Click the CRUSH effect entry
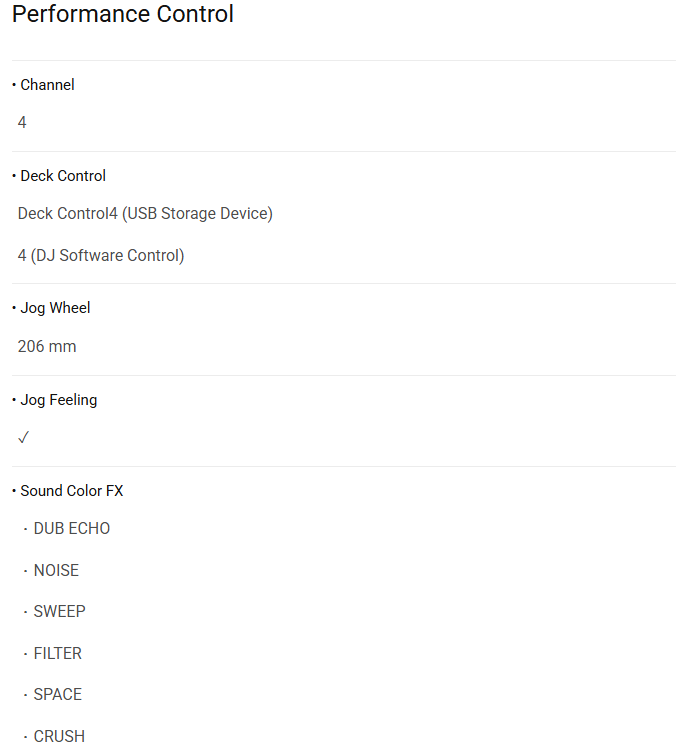Screen dimensions: 676x749 (59, 736)
